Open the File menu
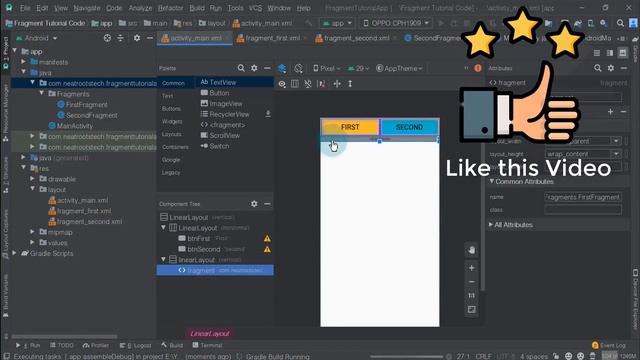Image resolution: width=640 pixels, height=360 pixels. click(25, 8)
